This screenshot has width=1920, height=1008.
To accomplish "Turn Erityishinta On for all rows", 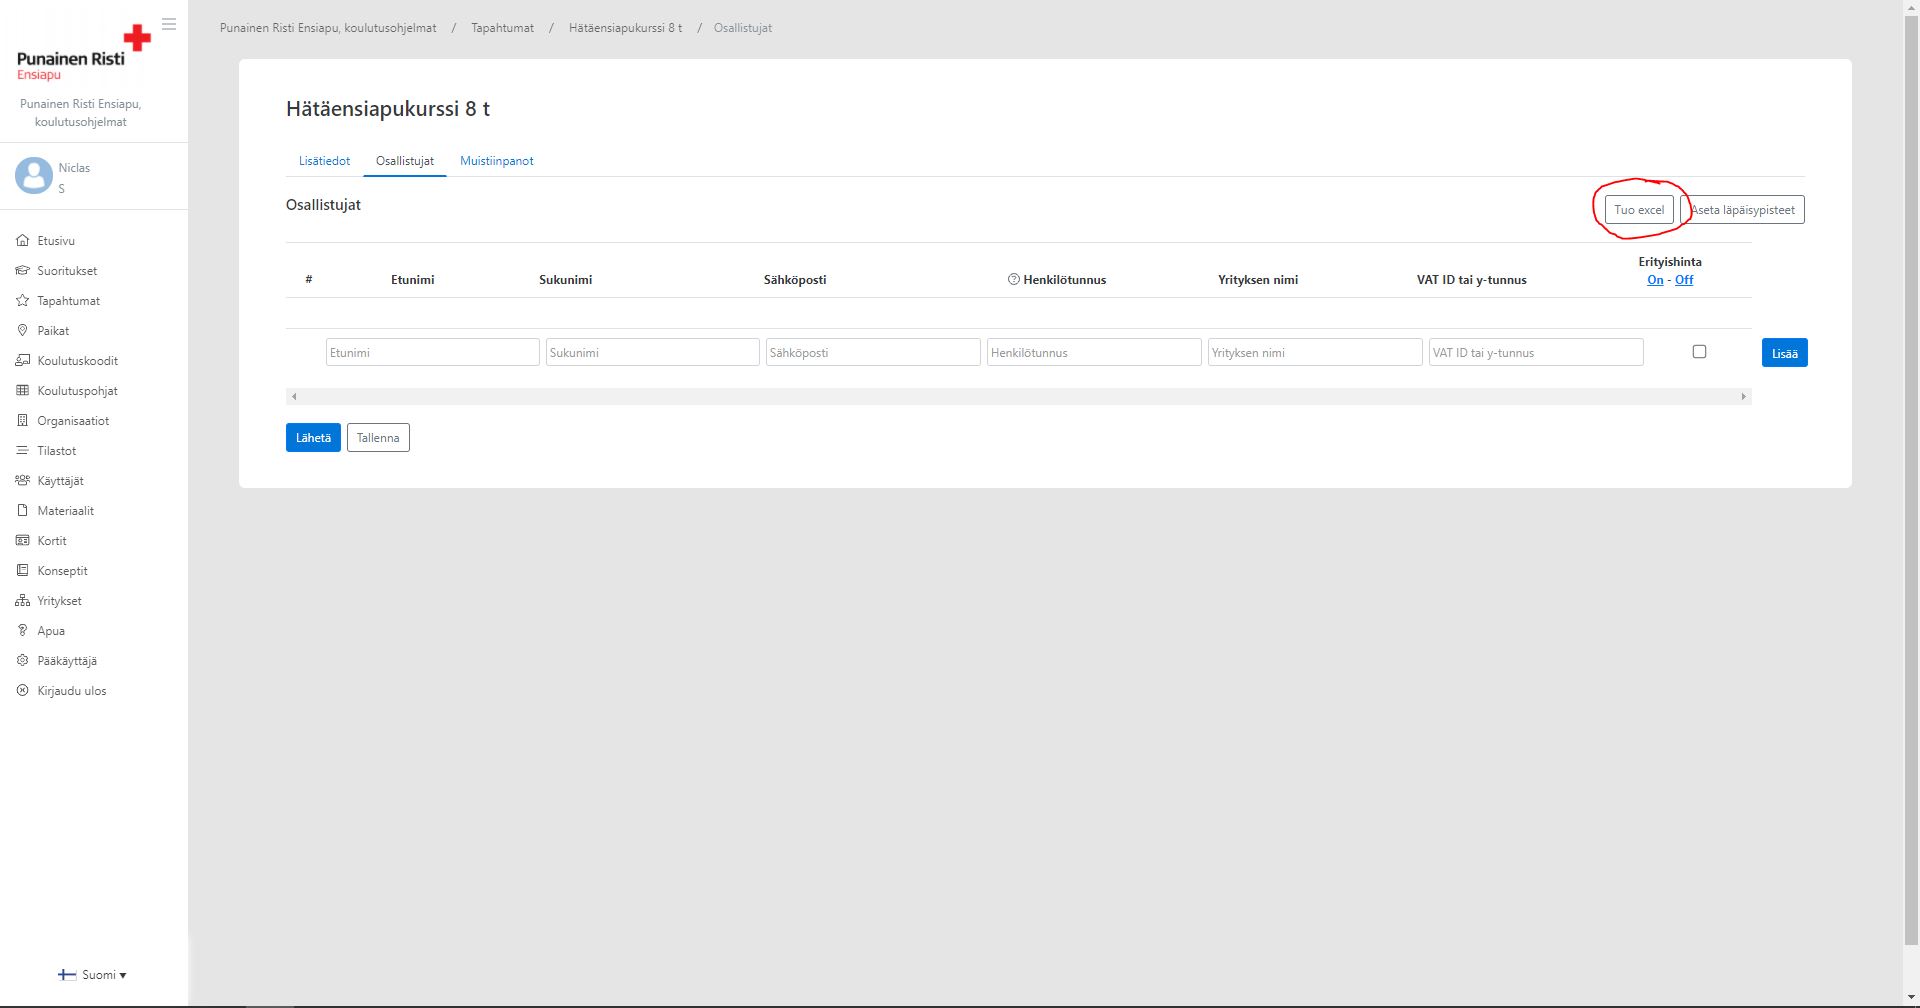I will (1655, 280).
